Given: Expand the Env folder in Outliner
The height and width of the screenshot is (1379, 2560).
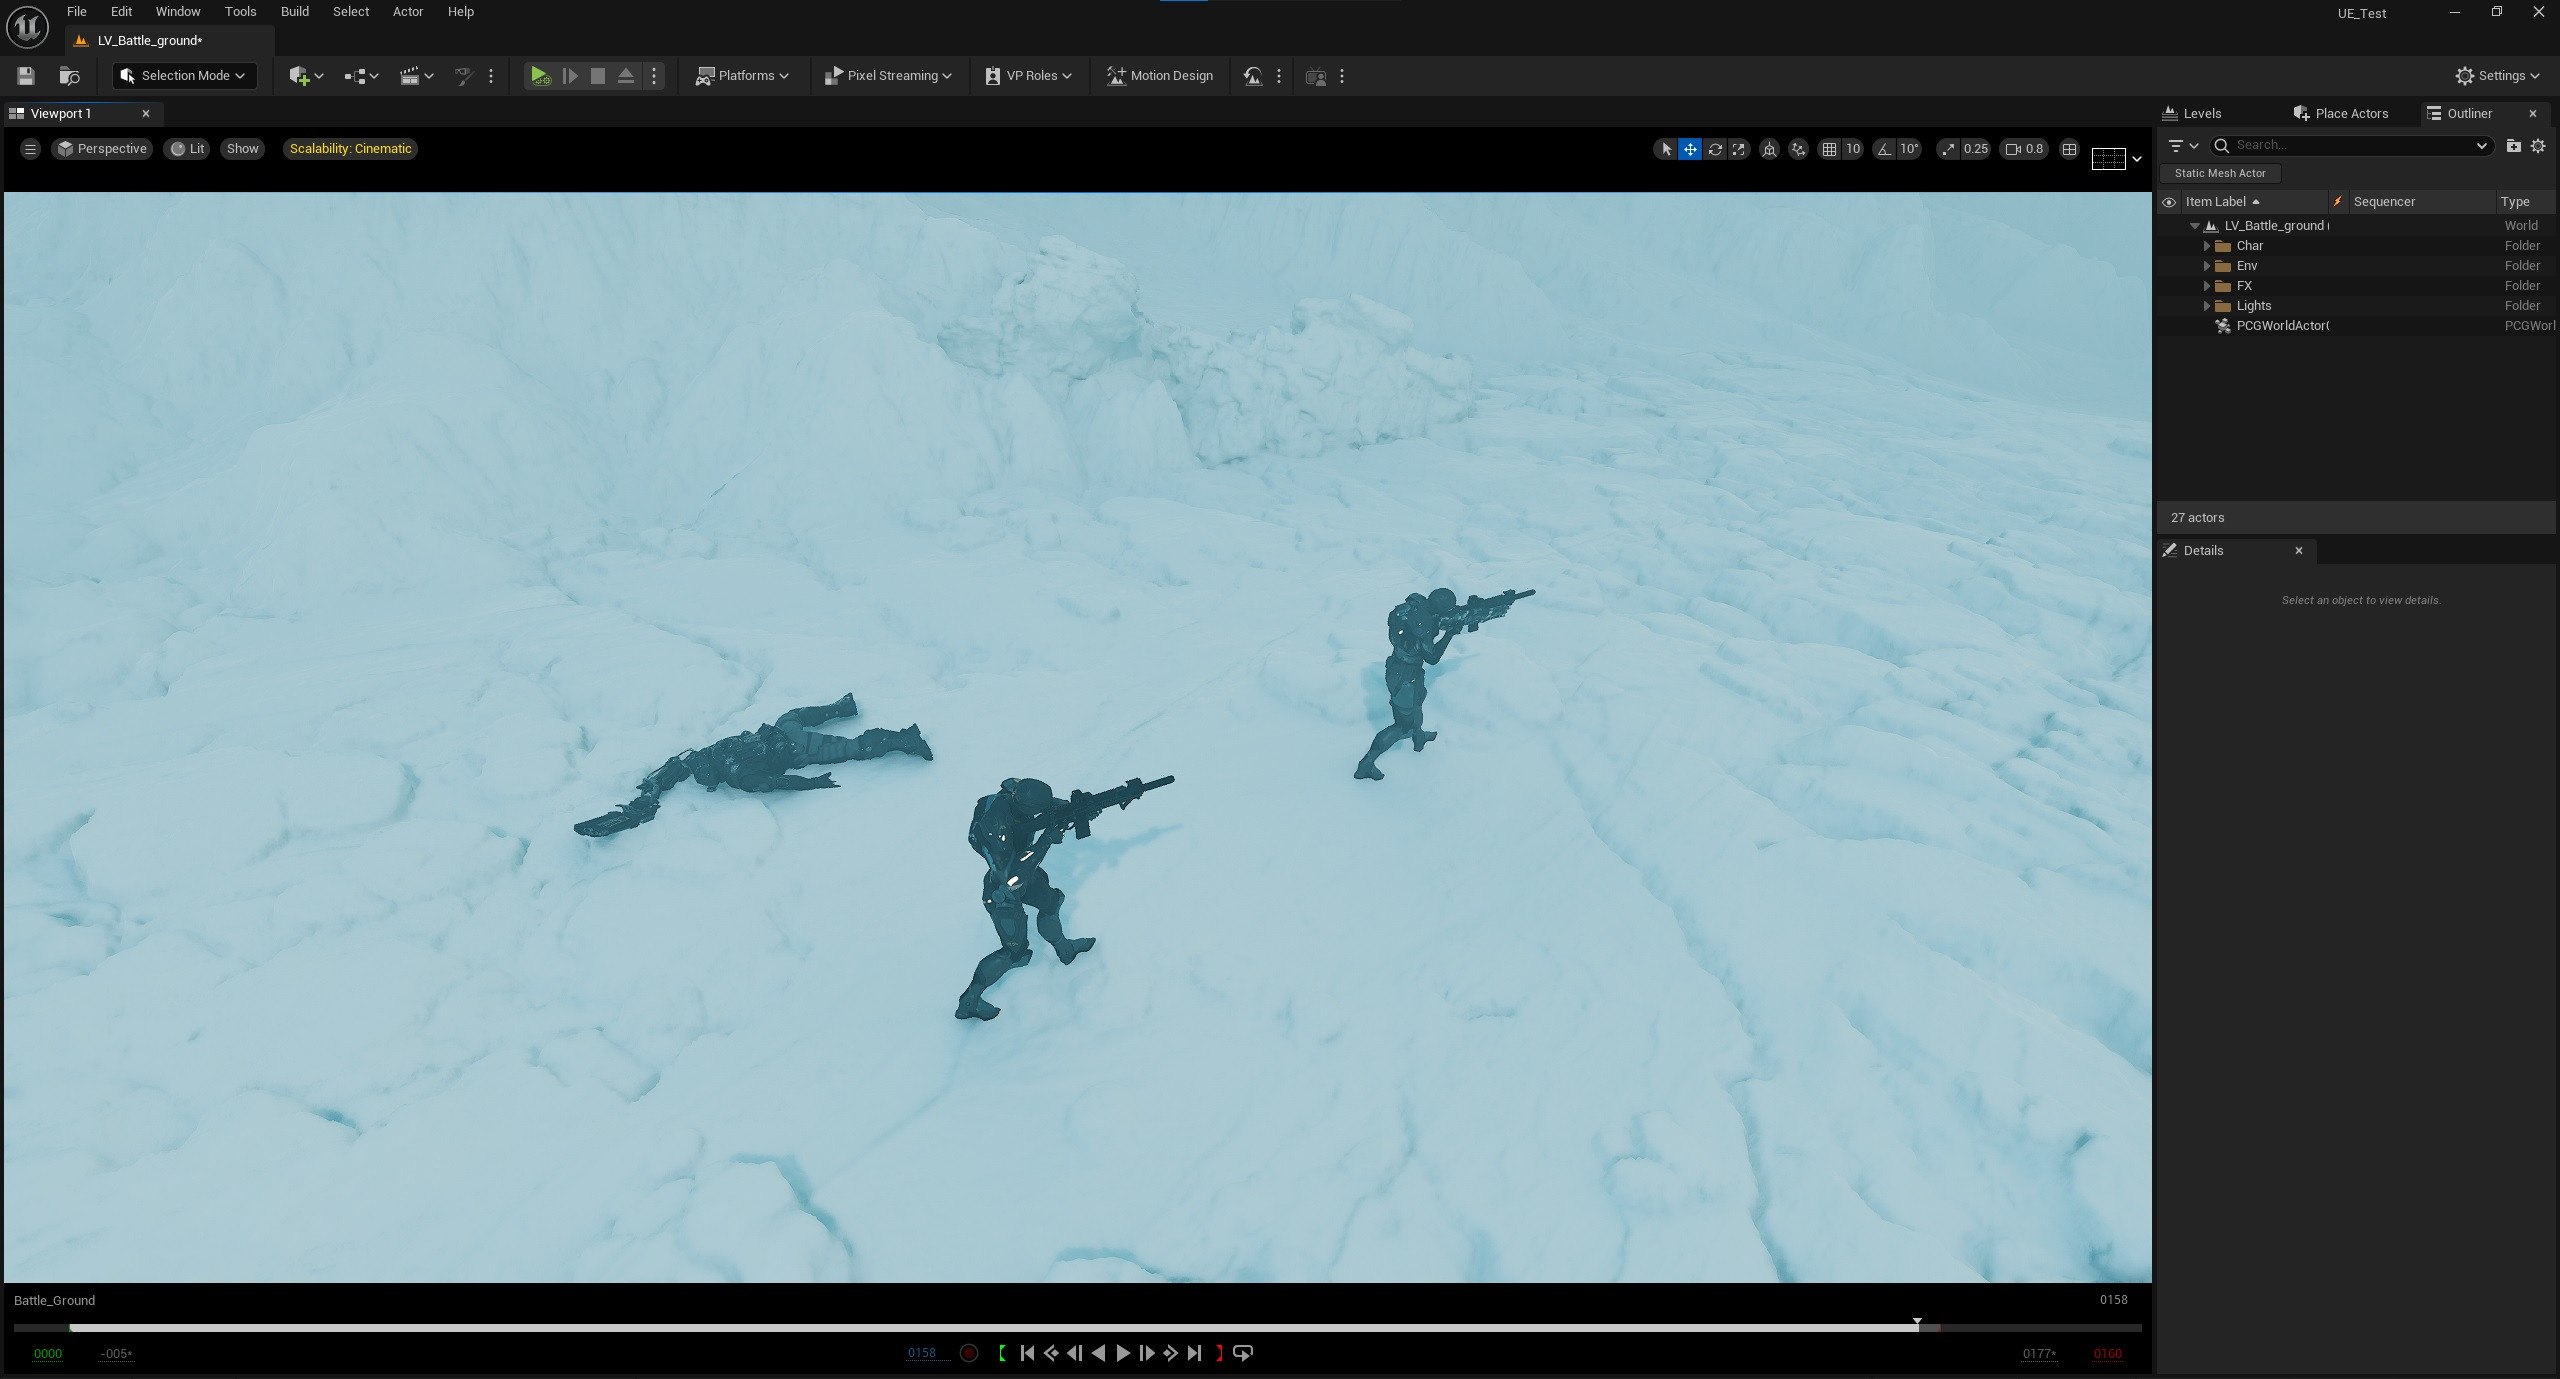Looking at the screenshot, I should point(2207,266).
